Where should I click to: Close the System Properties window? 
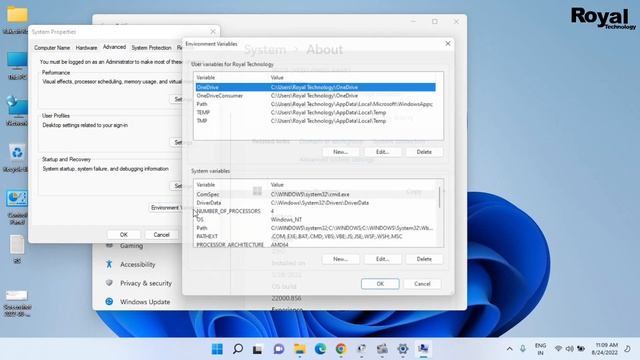(x=213, y=31)
